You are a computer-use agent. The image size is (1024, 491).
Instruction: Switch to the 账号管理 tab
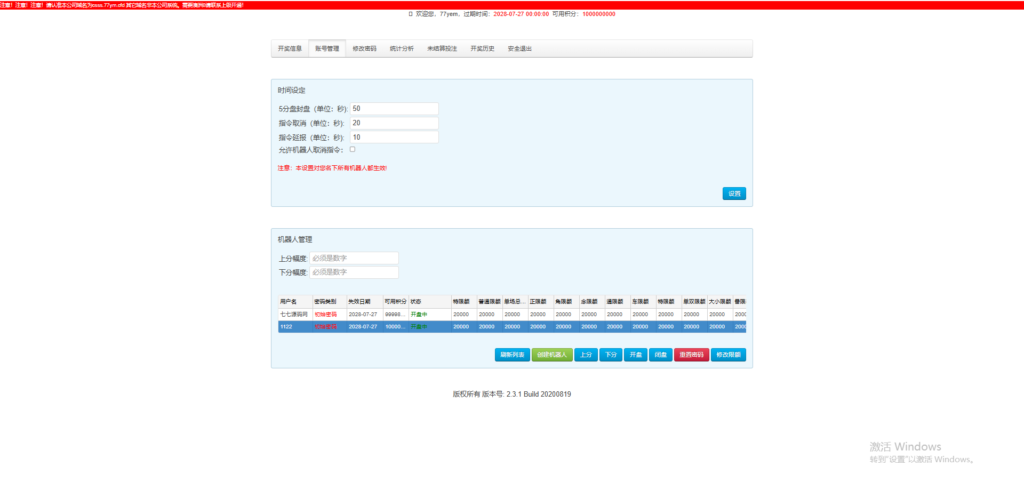[x=327, y=49]
